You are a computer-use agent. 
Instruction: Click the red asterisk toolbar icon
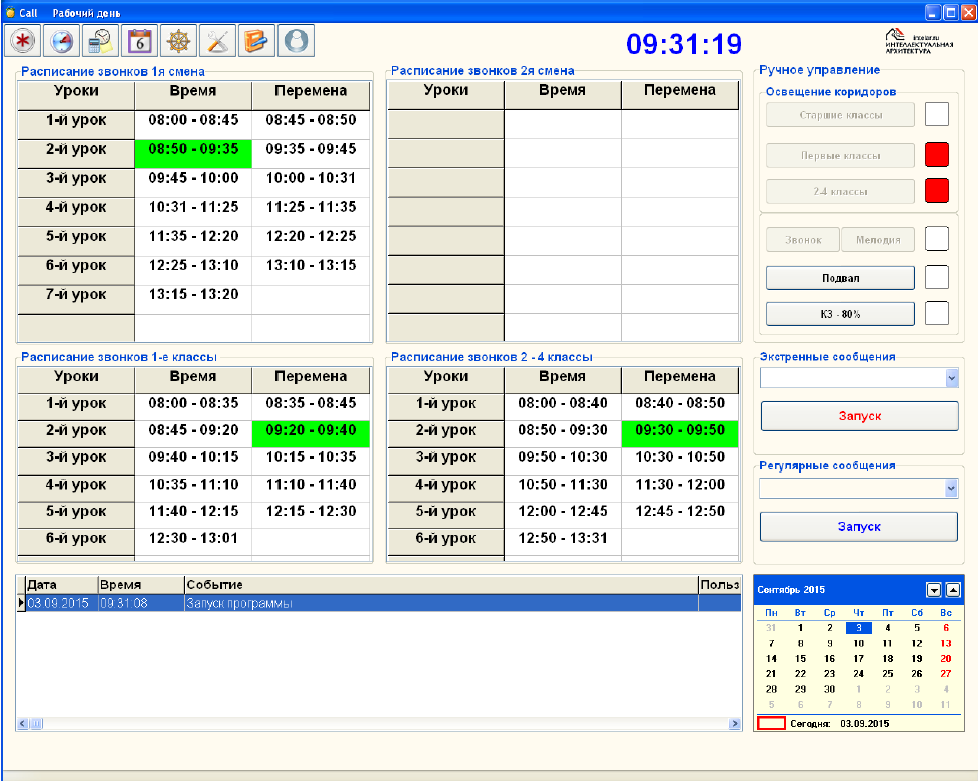(23, 41)
